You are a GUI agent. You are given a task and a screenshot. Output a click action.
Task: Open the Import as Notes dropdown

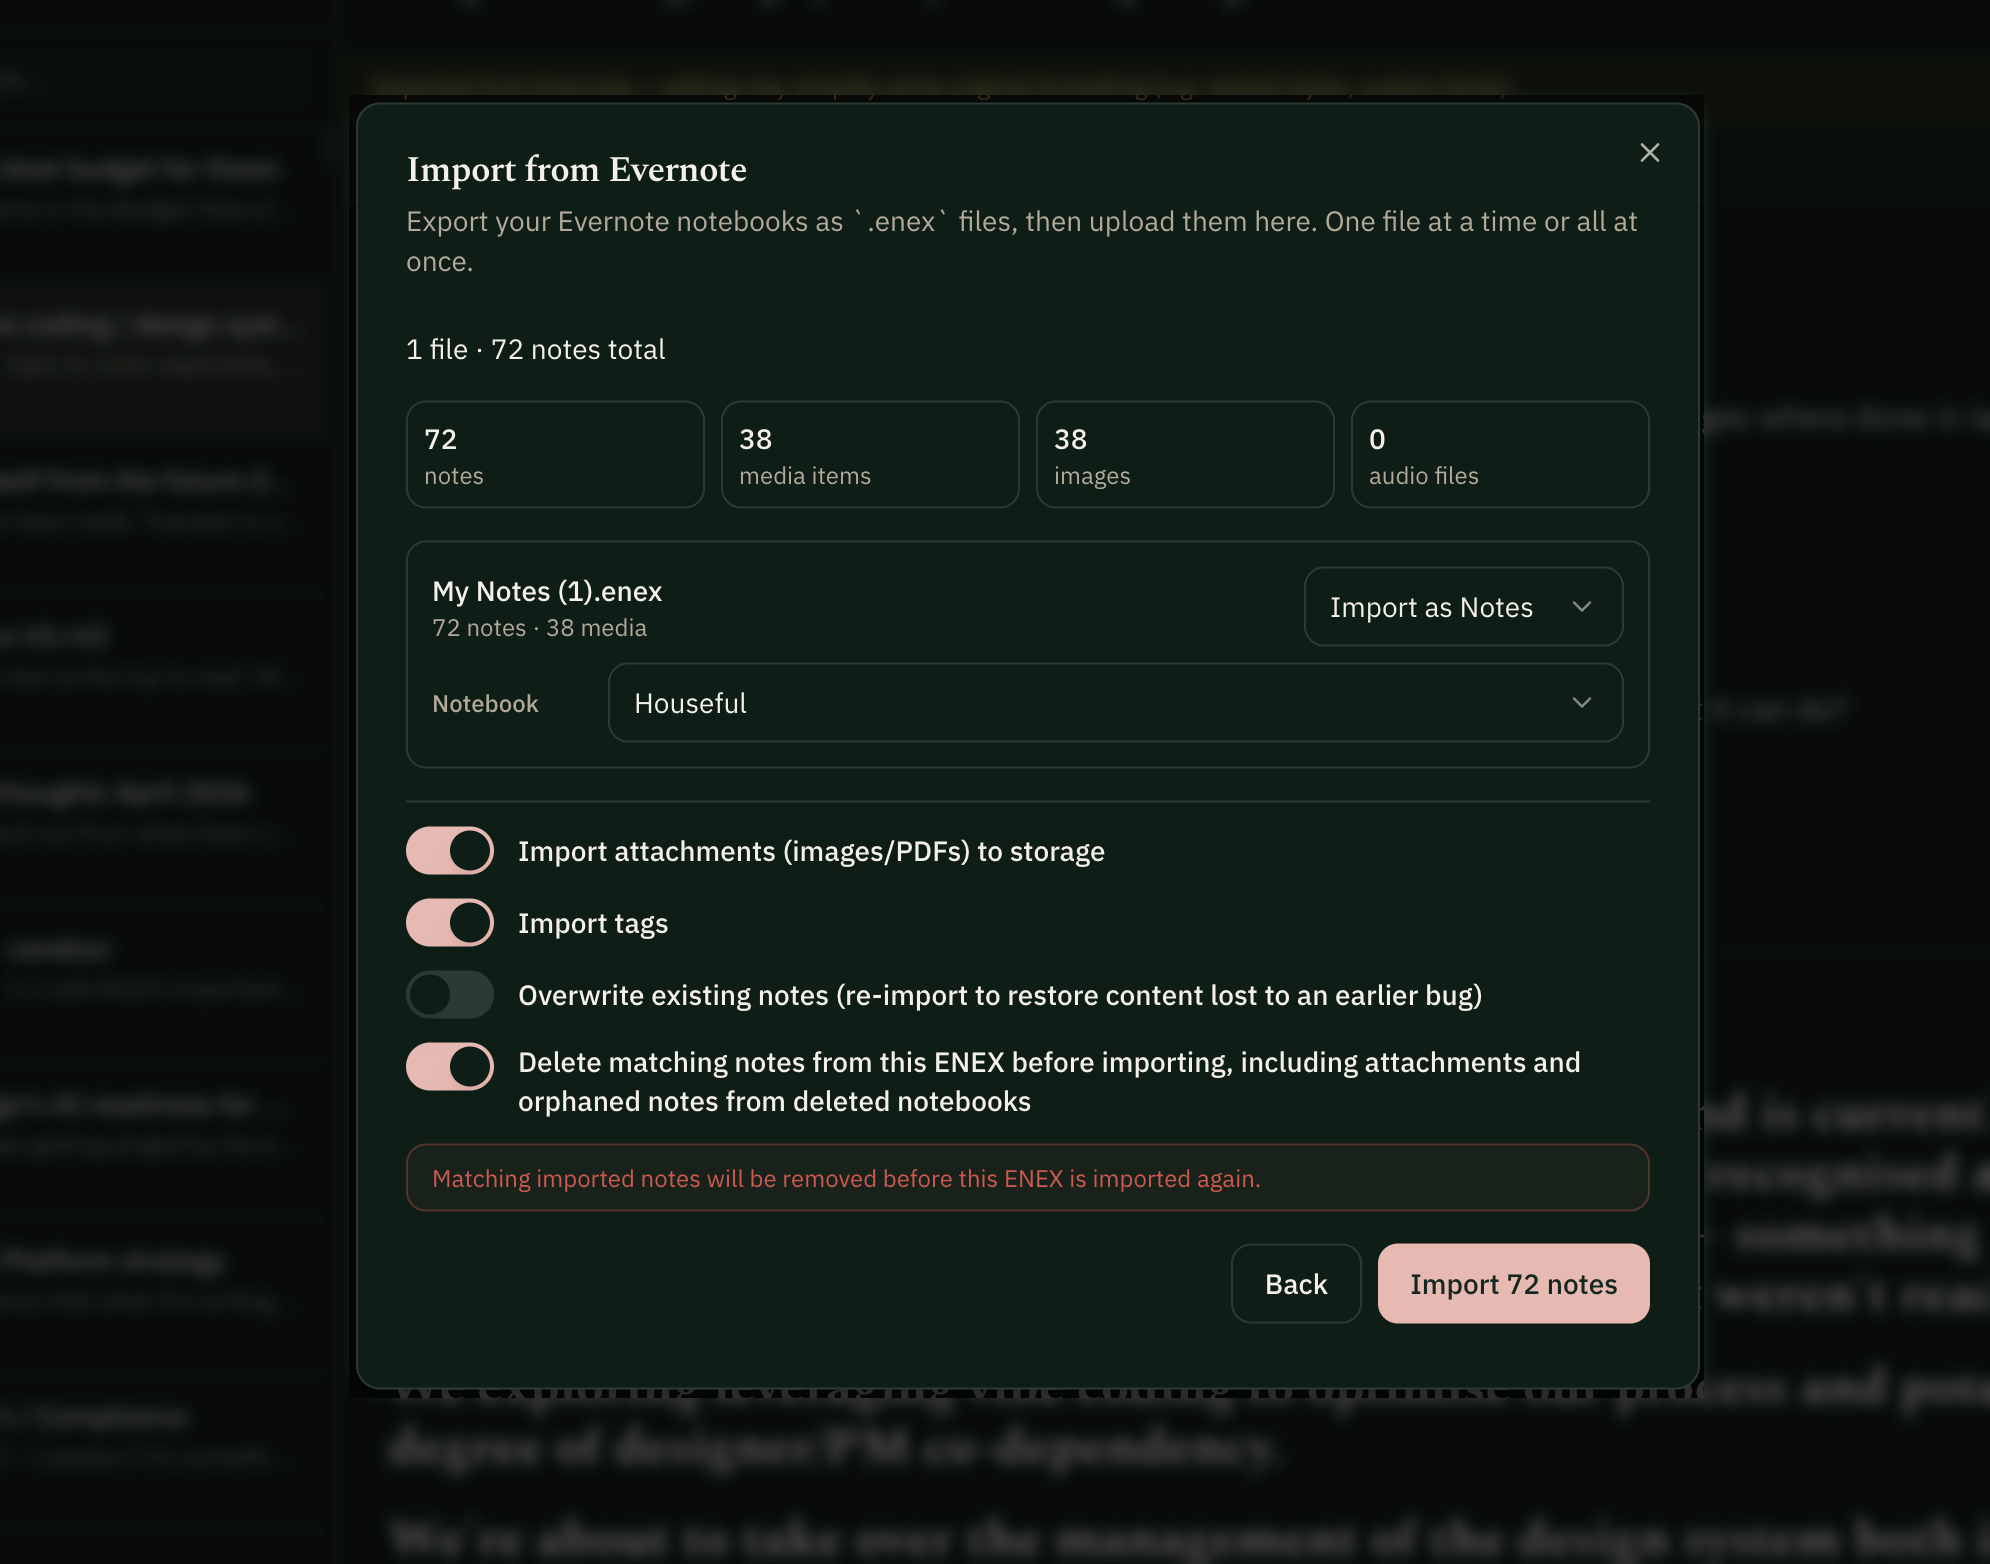tap(1463, 607)
